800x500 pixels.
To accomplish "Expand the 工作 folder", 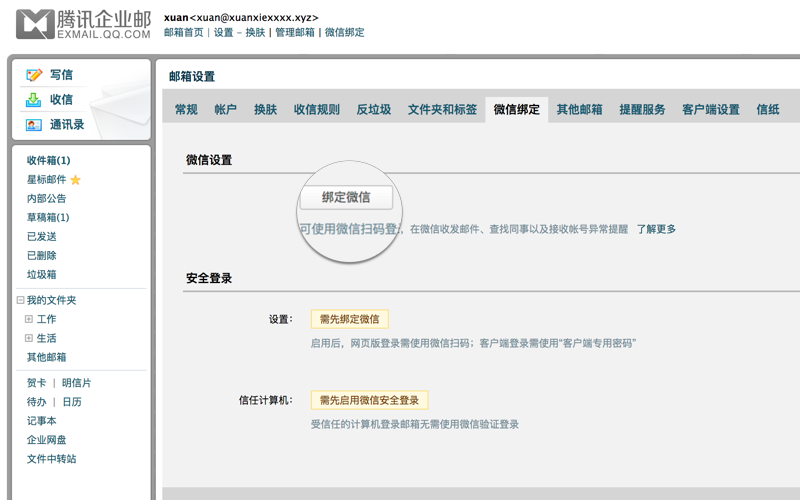I will (29, 319).
